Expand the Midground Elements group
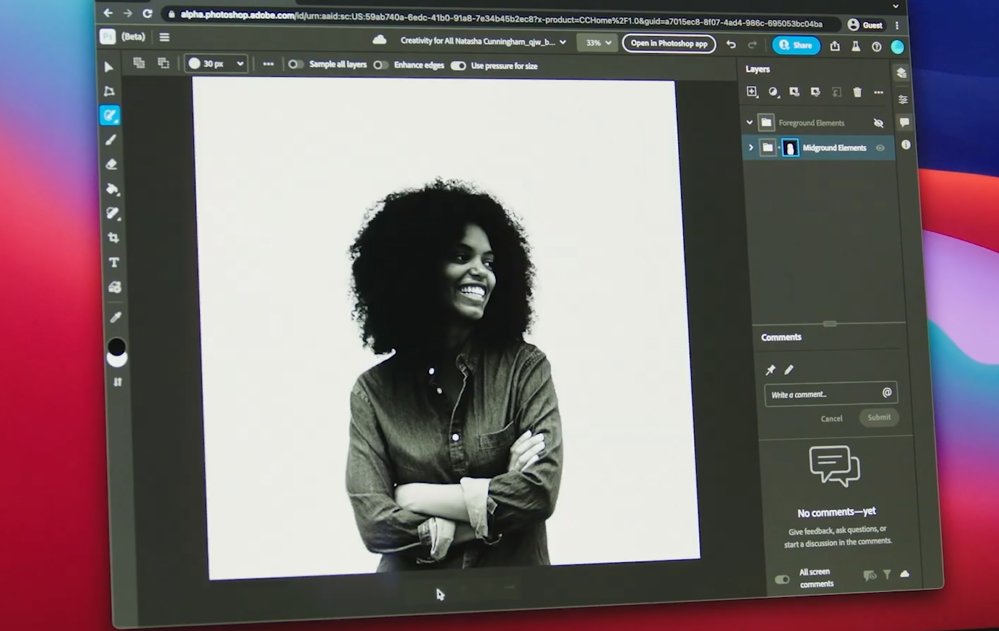Screen dimensions: 999x631 pos(751,148)
